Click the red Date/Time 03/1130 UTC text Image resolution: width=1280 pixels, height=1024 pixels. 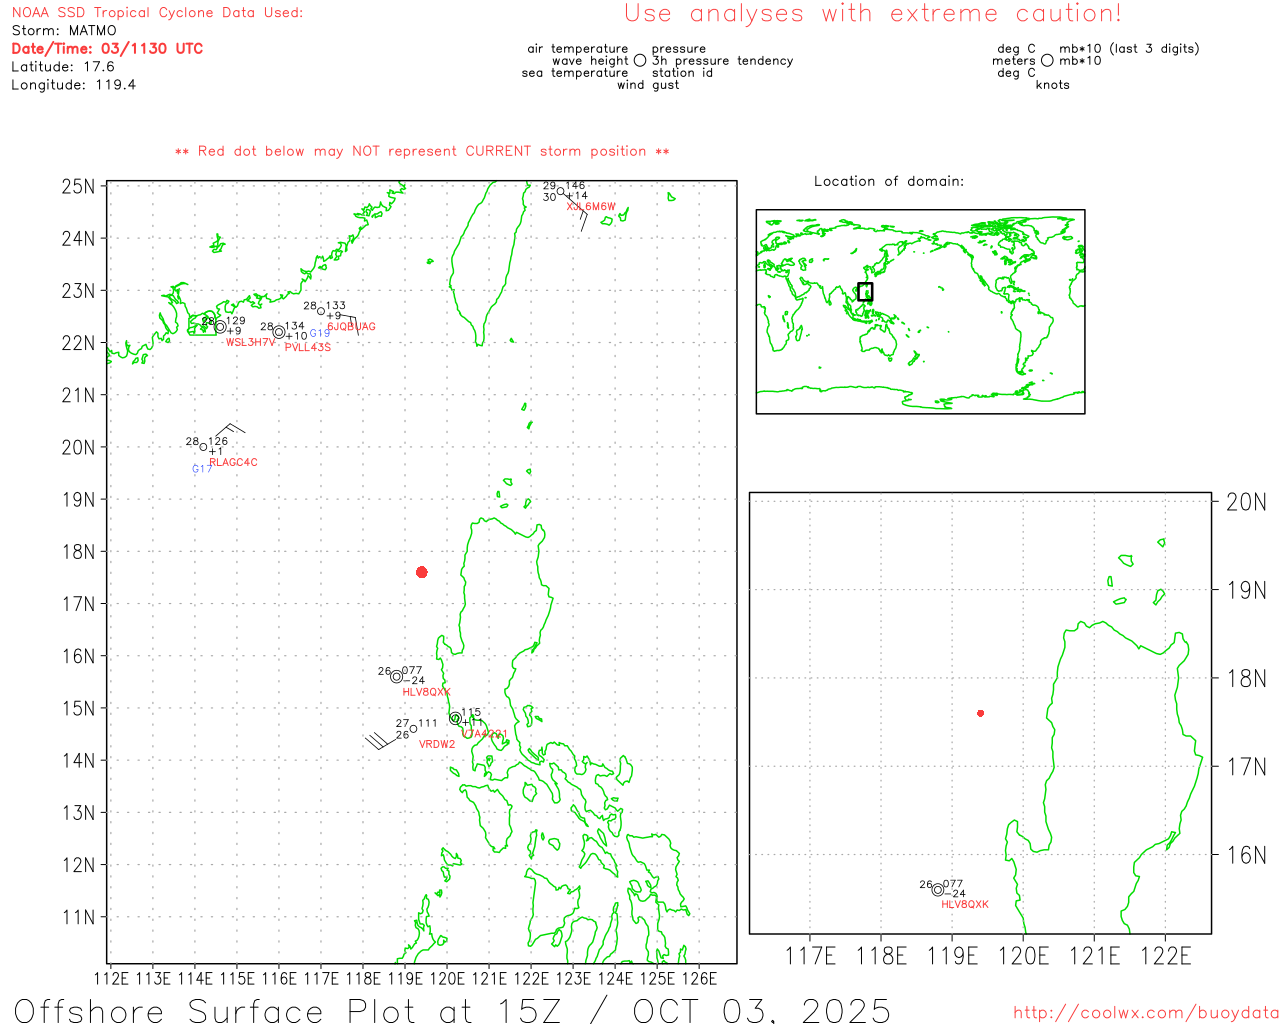click(x=107, y=49)
